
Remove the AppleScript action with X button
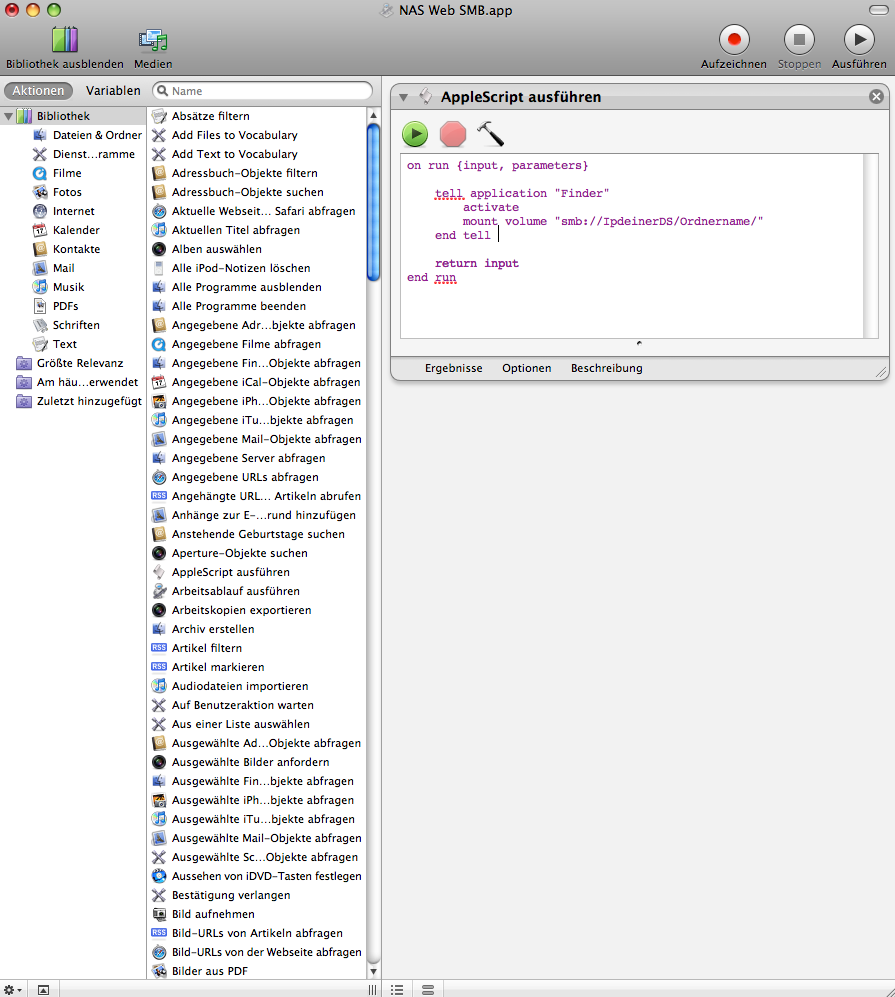click(876, 97)
